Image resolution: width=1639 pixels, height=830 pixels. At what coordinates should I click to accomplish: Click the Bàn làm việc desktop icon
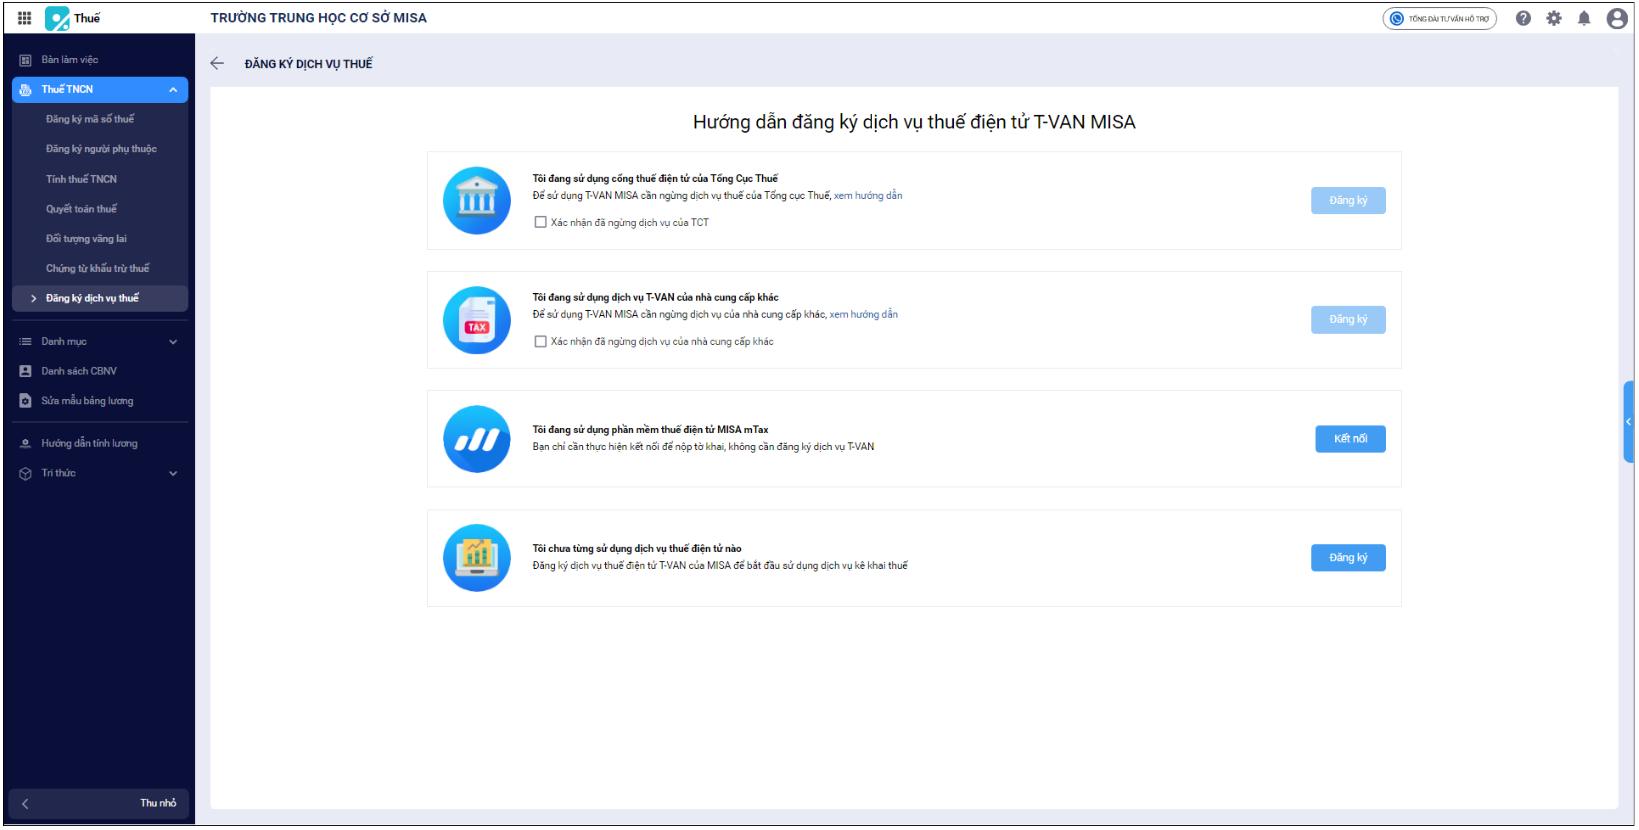(x=26, y=60)
